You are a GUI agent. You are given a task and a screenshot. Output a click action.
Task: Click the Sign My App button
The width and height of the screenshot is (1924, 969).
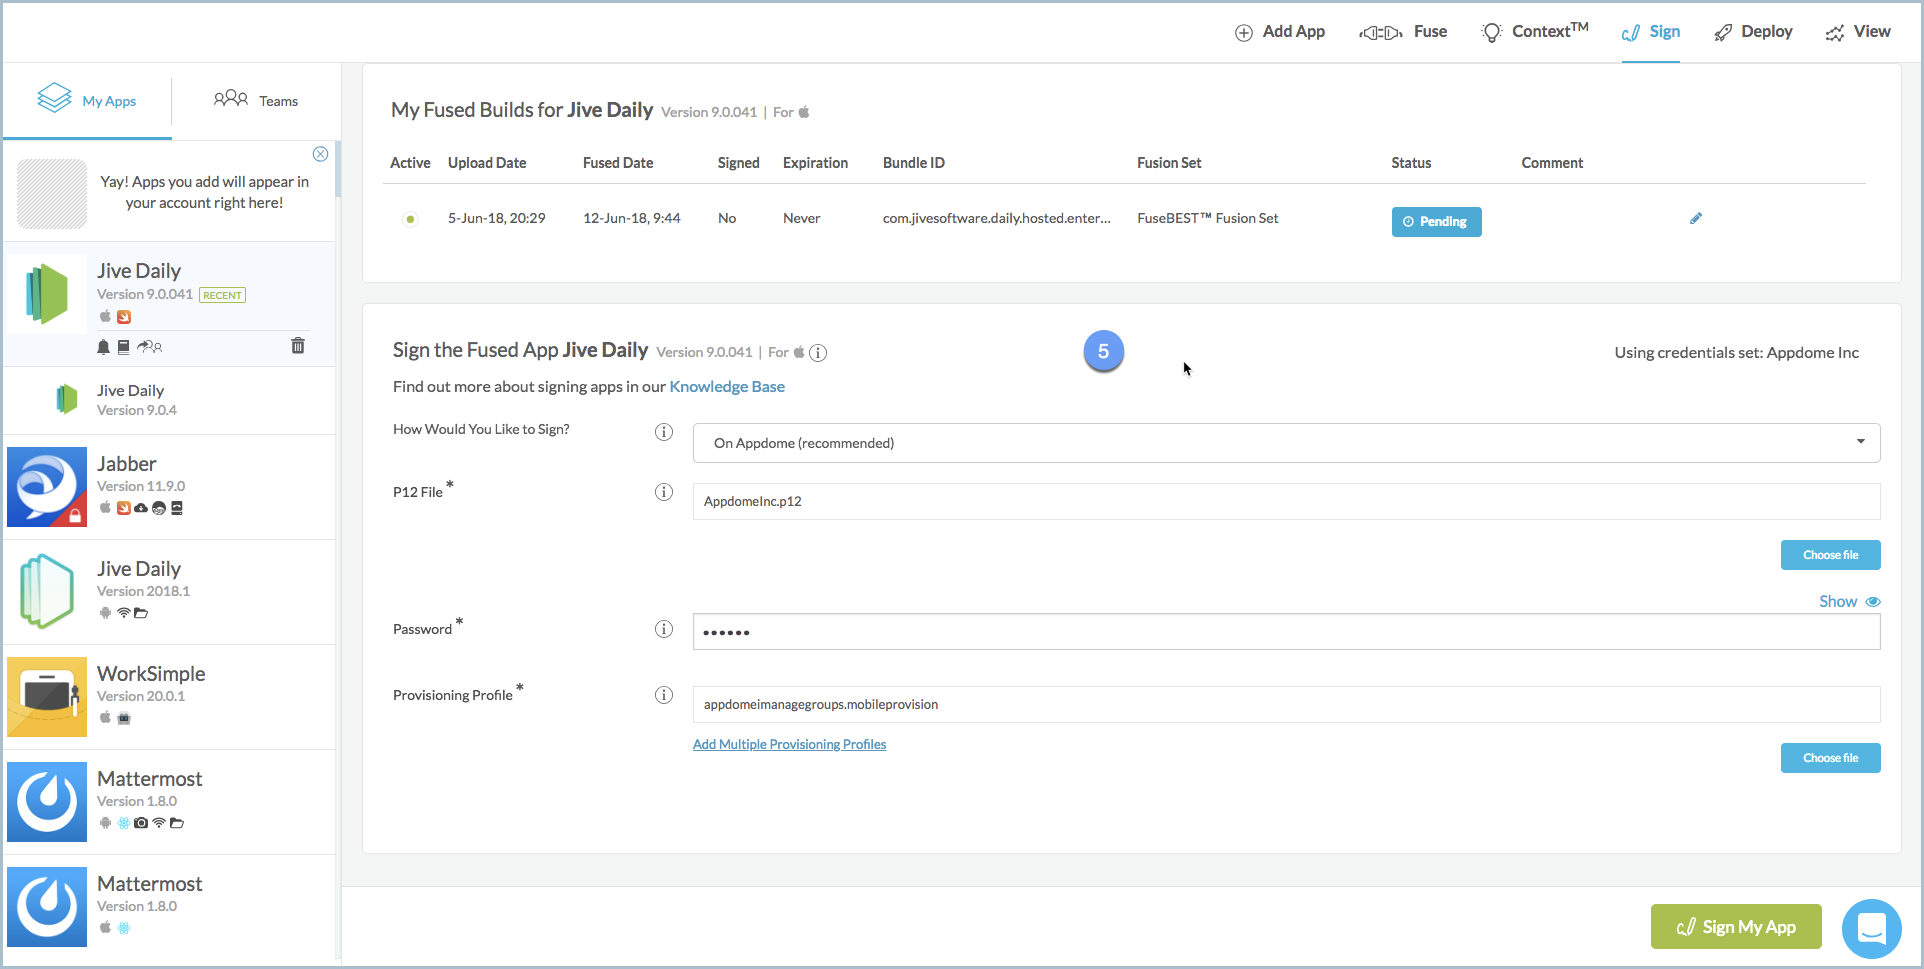pos(1736,927)
